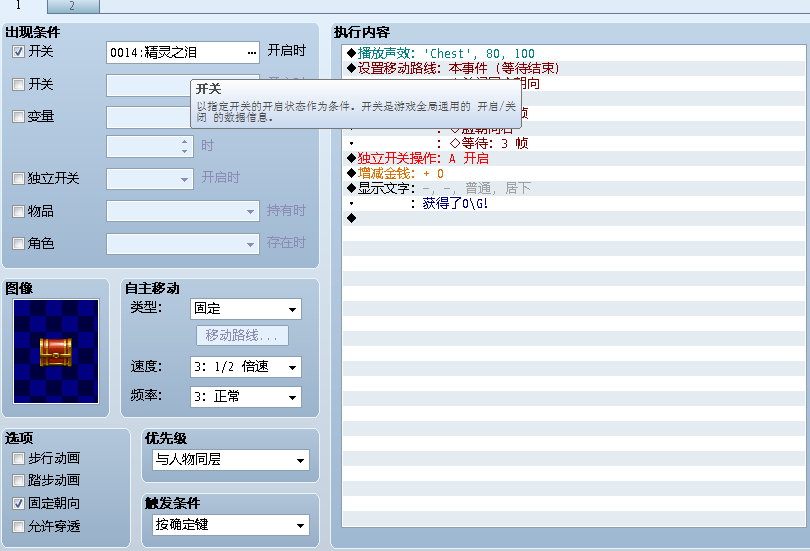810x551 pixels.
Task: Open the 触发条件 dropdown 按确定键
Action: point(231,525)
